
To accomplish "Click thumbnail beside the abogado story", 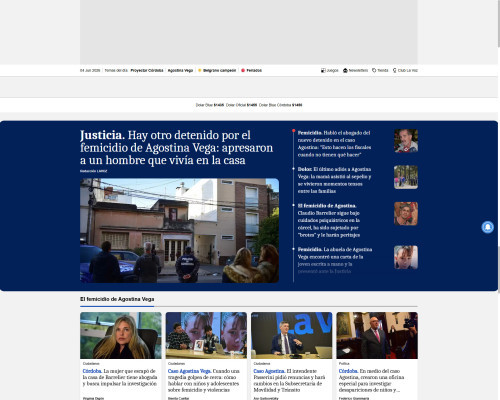I will (x=406, y=141).
